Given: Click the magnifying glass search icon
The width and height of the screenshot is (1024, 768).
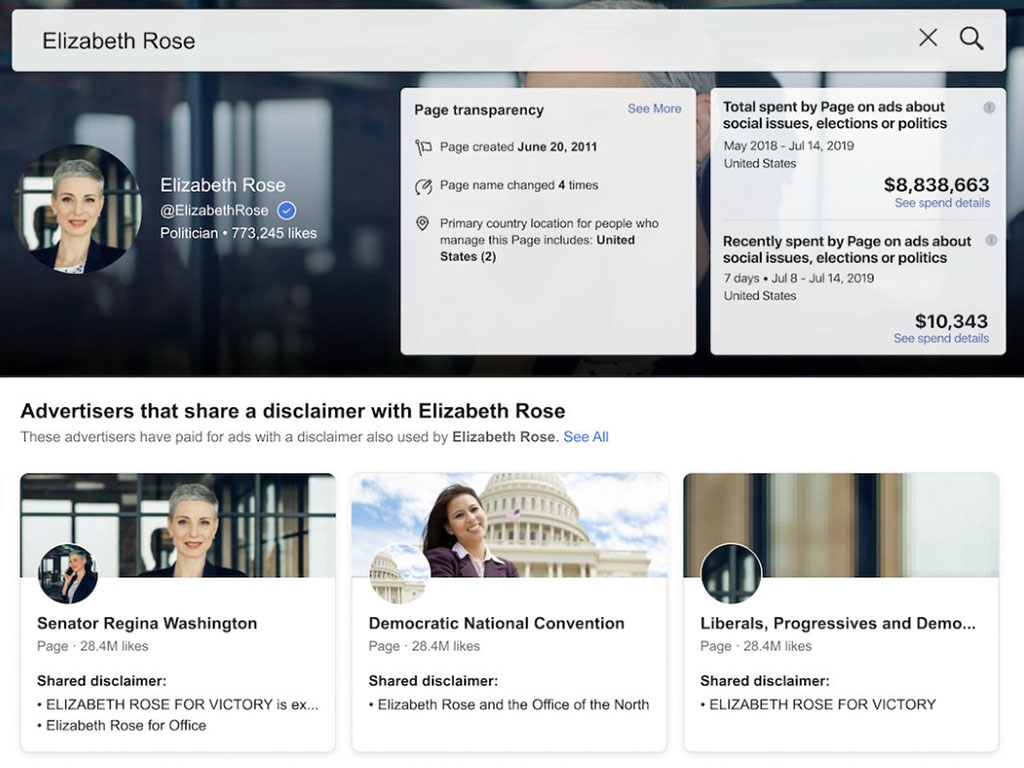Looking at the screenshot, I should (971, 38).
